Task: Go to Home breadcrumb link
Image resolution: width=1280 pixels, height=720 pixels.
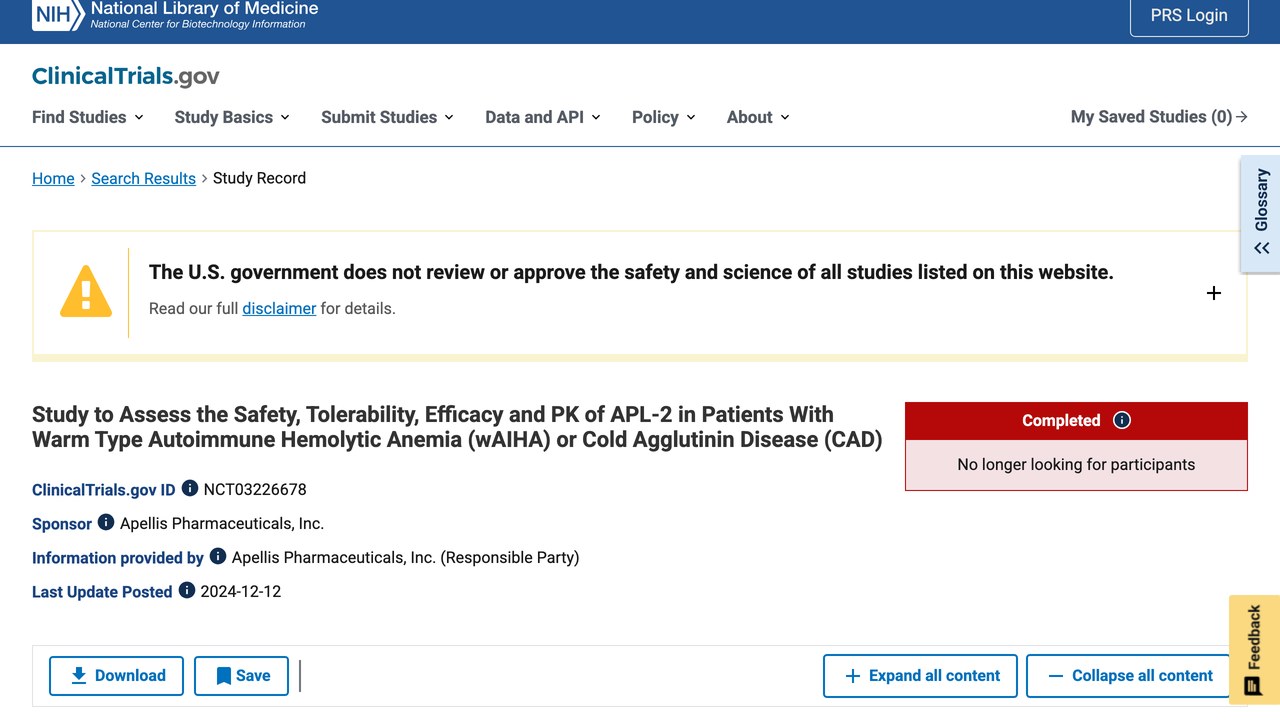Action: tap(53, 178)
